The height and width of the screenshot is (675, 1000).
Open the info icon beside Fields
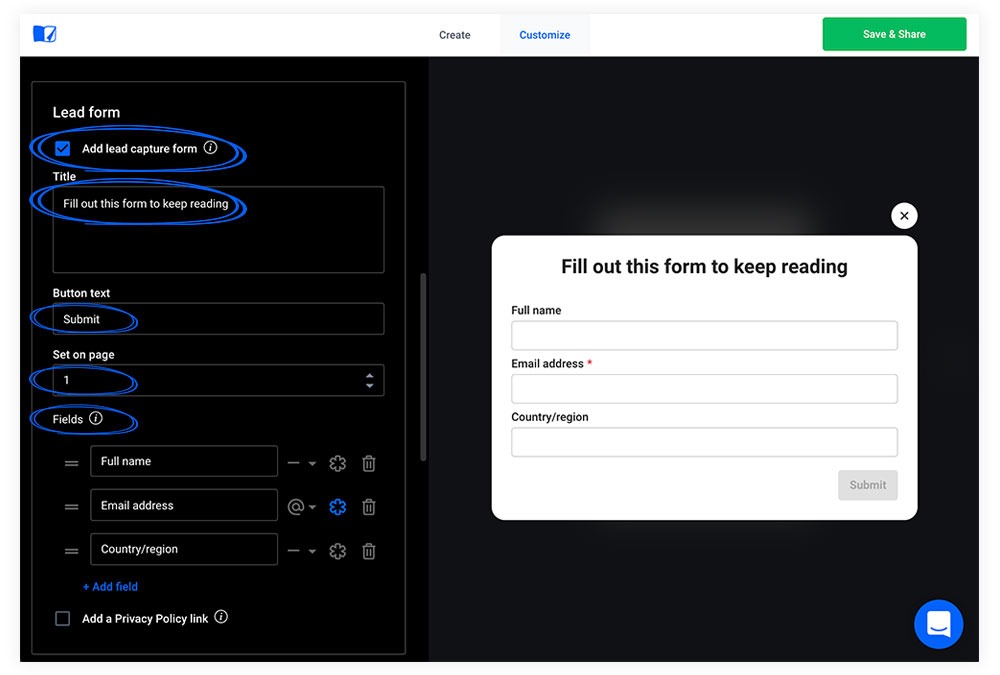tap(96, 419)
